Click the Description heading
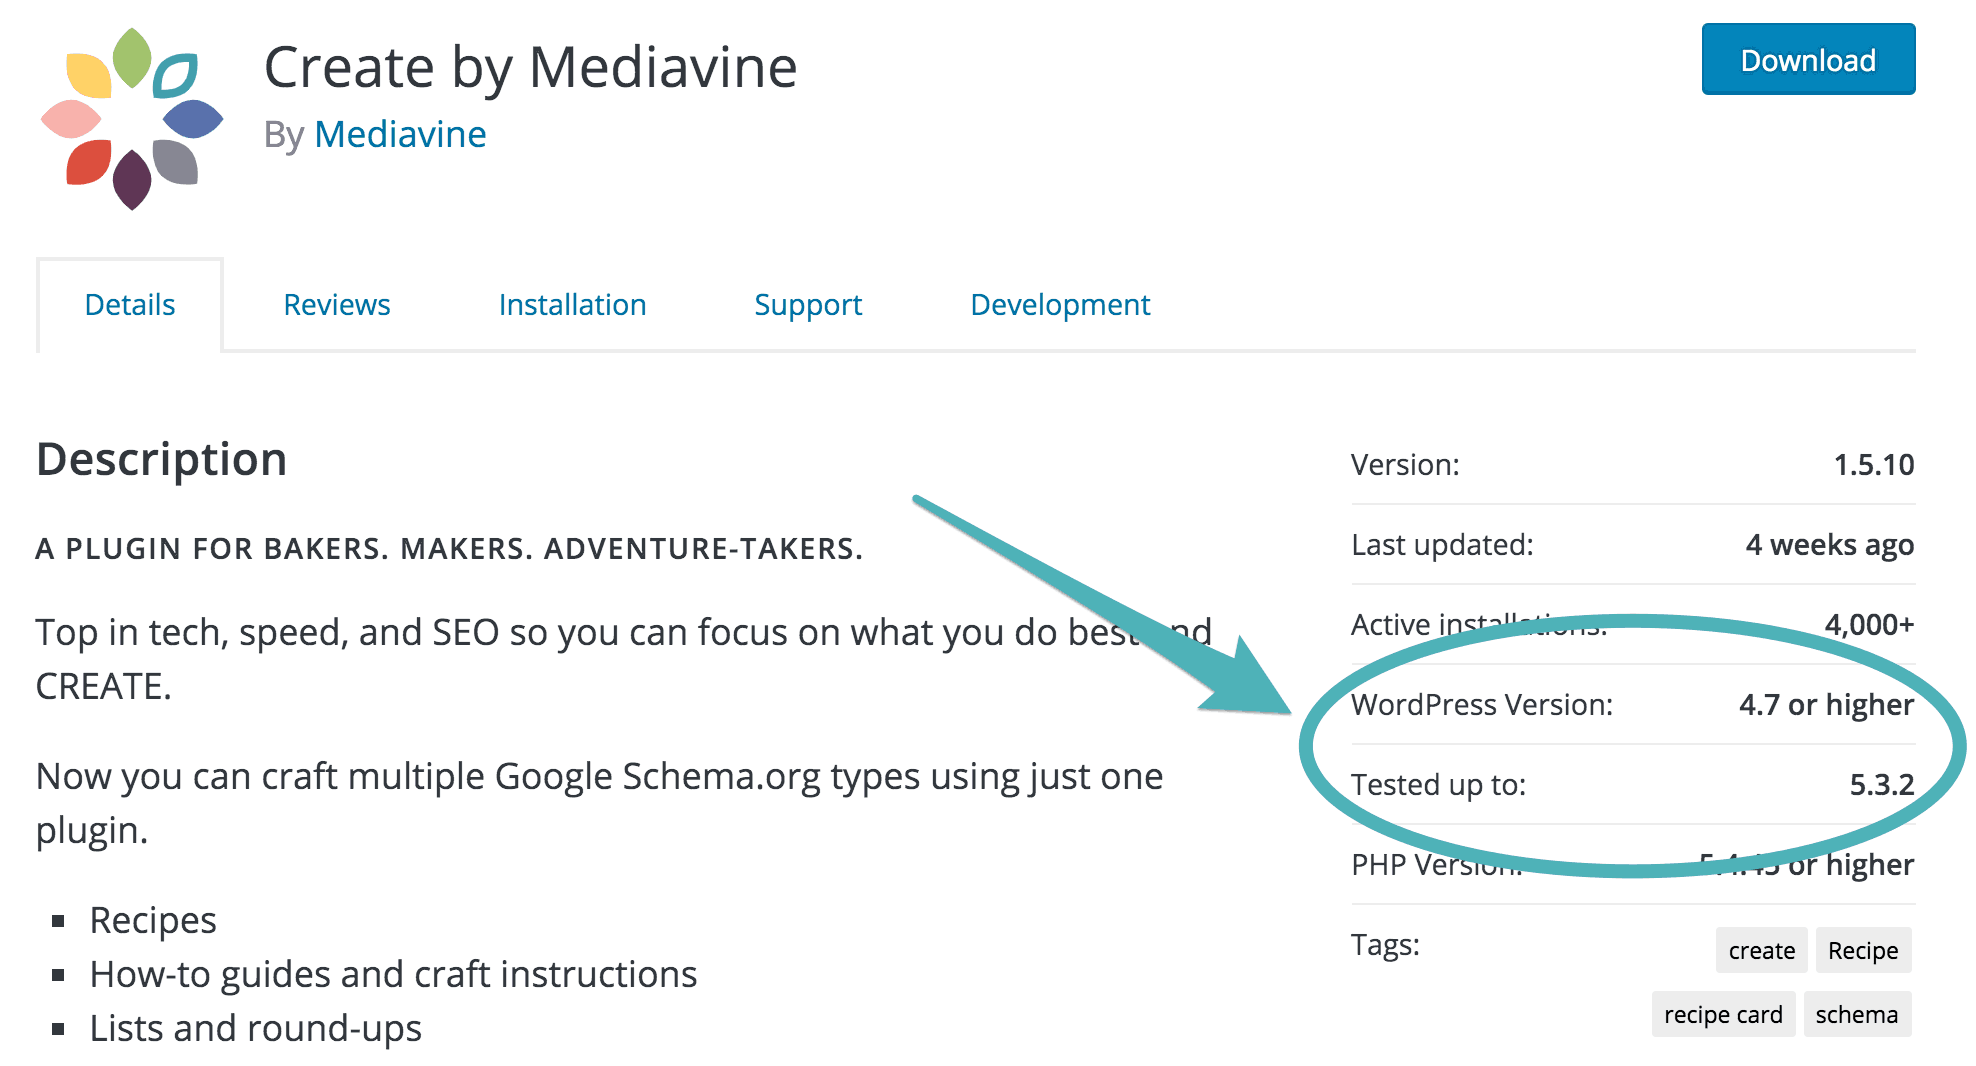Screen dimensions: 1976x1066 [x=162, y=460]
